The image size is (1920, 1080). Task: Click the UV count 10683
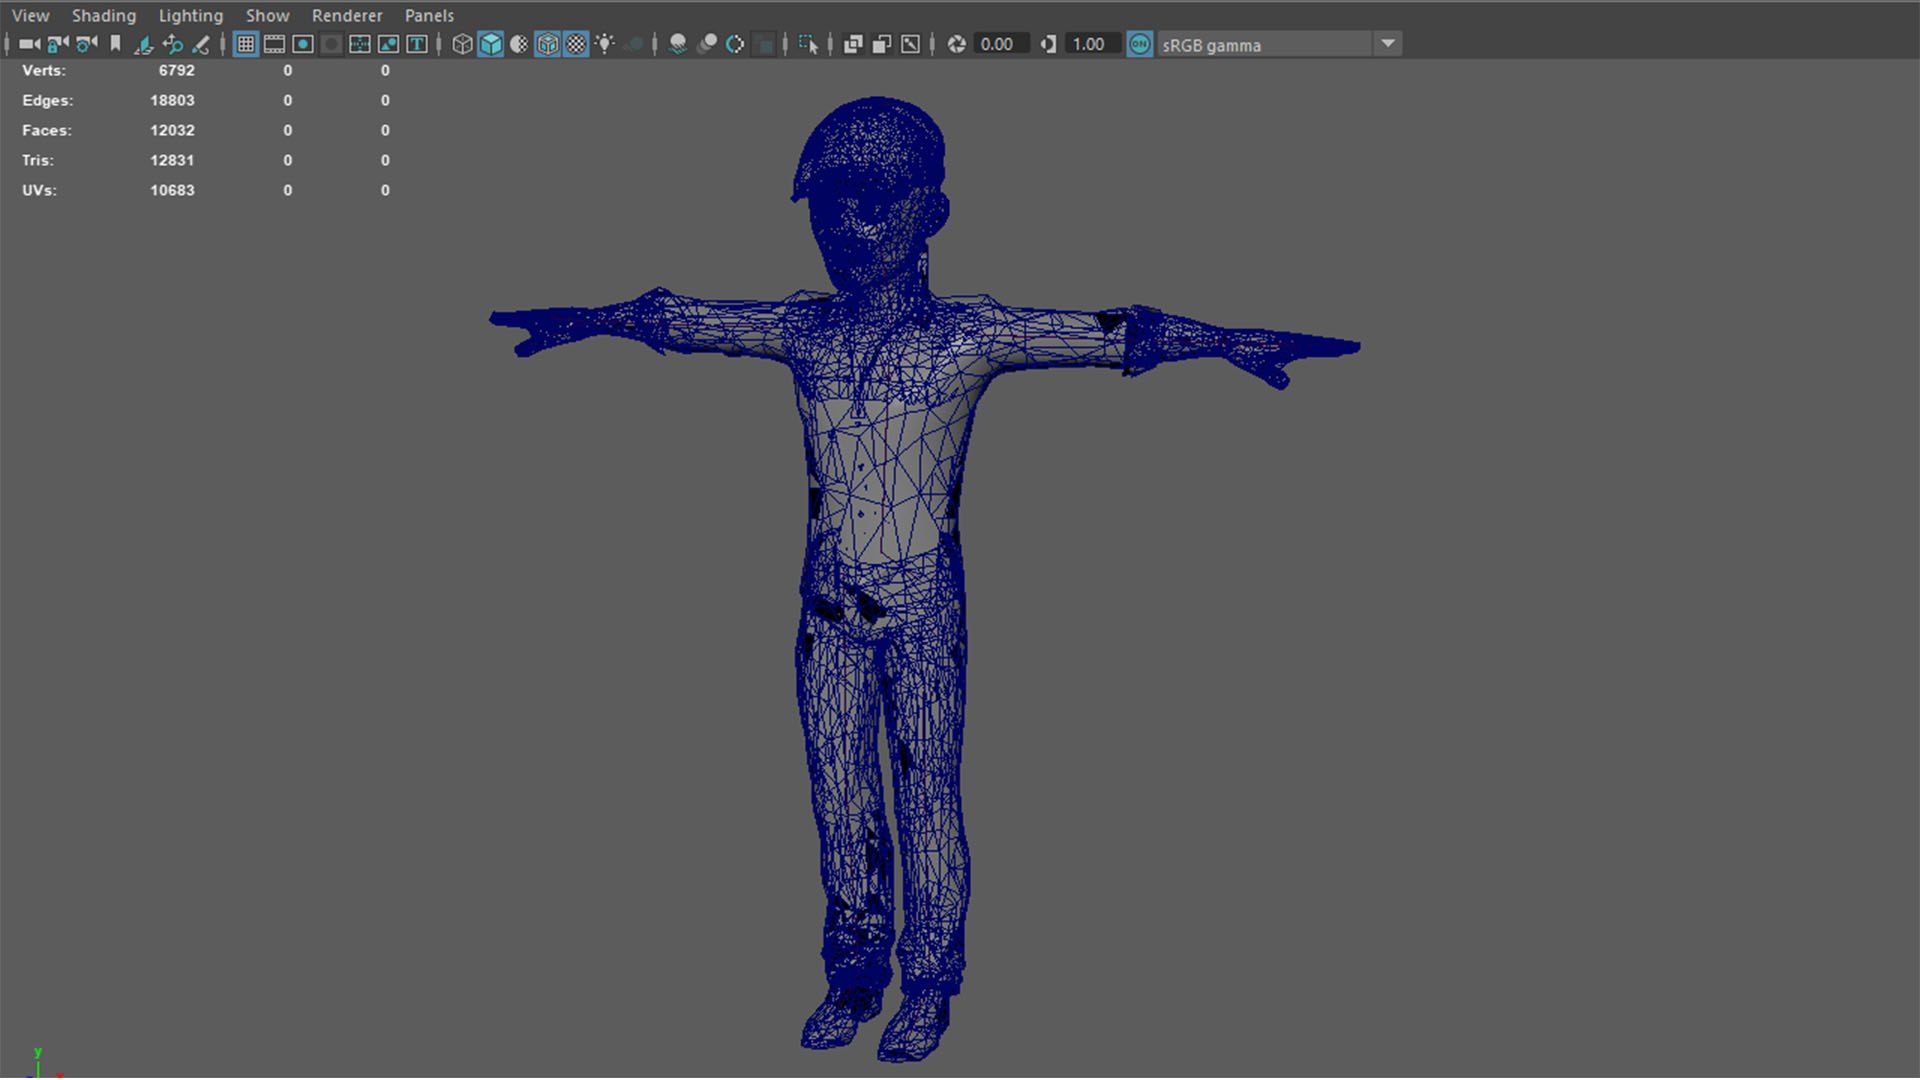(x=172, y=190)
